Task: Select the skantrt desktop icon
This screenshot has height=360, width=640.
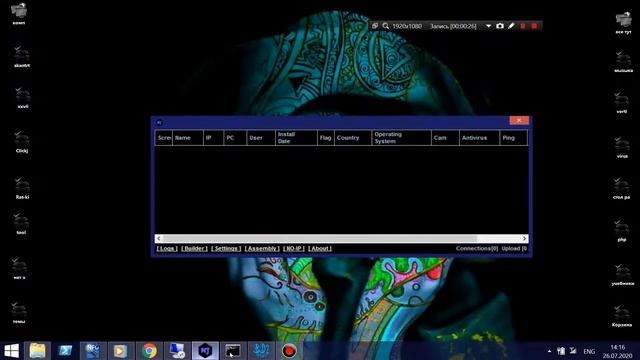Action: pos(22,57)
